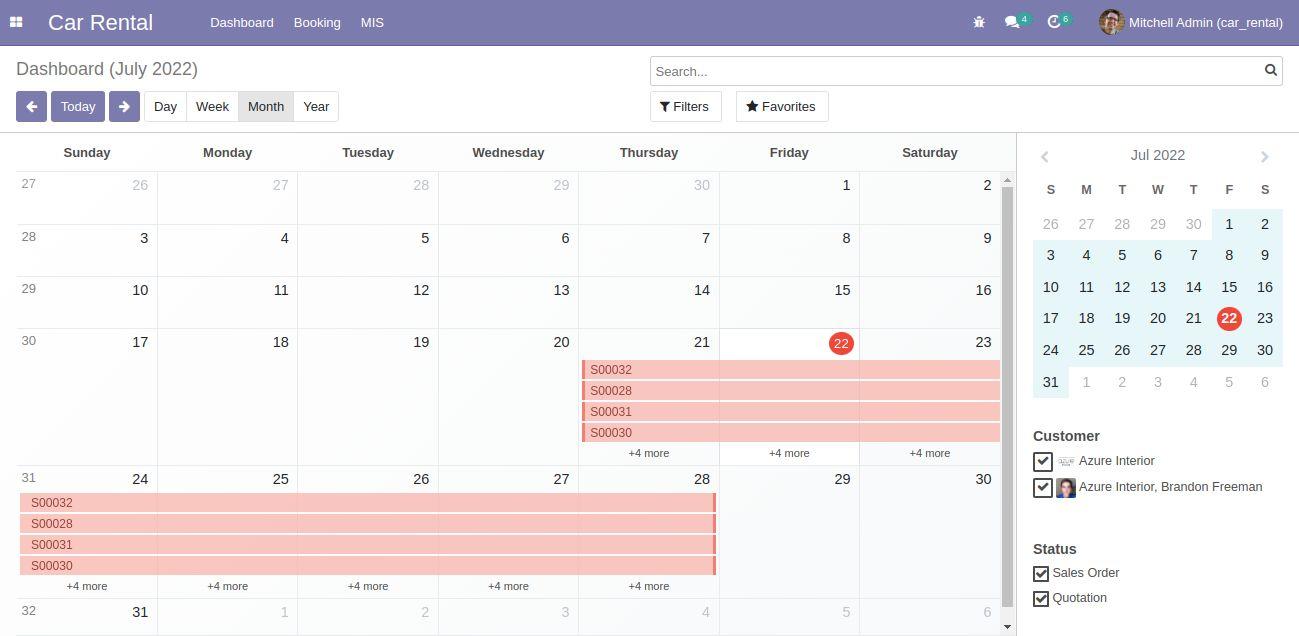This screenshot has width=1299, height=636.
Task: Open event S00028 in week 31 row
Action: 368,524
